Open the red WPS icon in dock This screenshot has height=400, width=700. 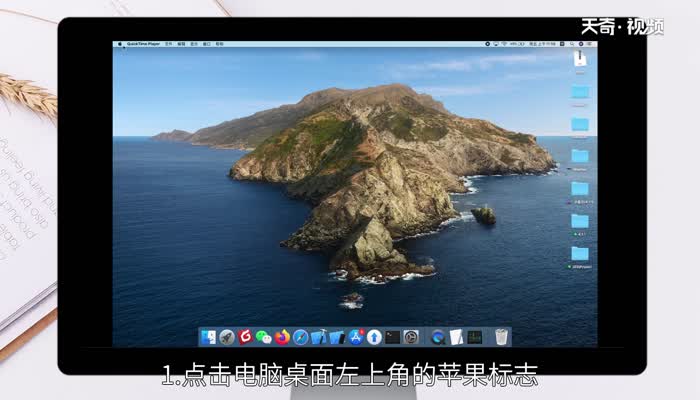[x=245, y=337]
